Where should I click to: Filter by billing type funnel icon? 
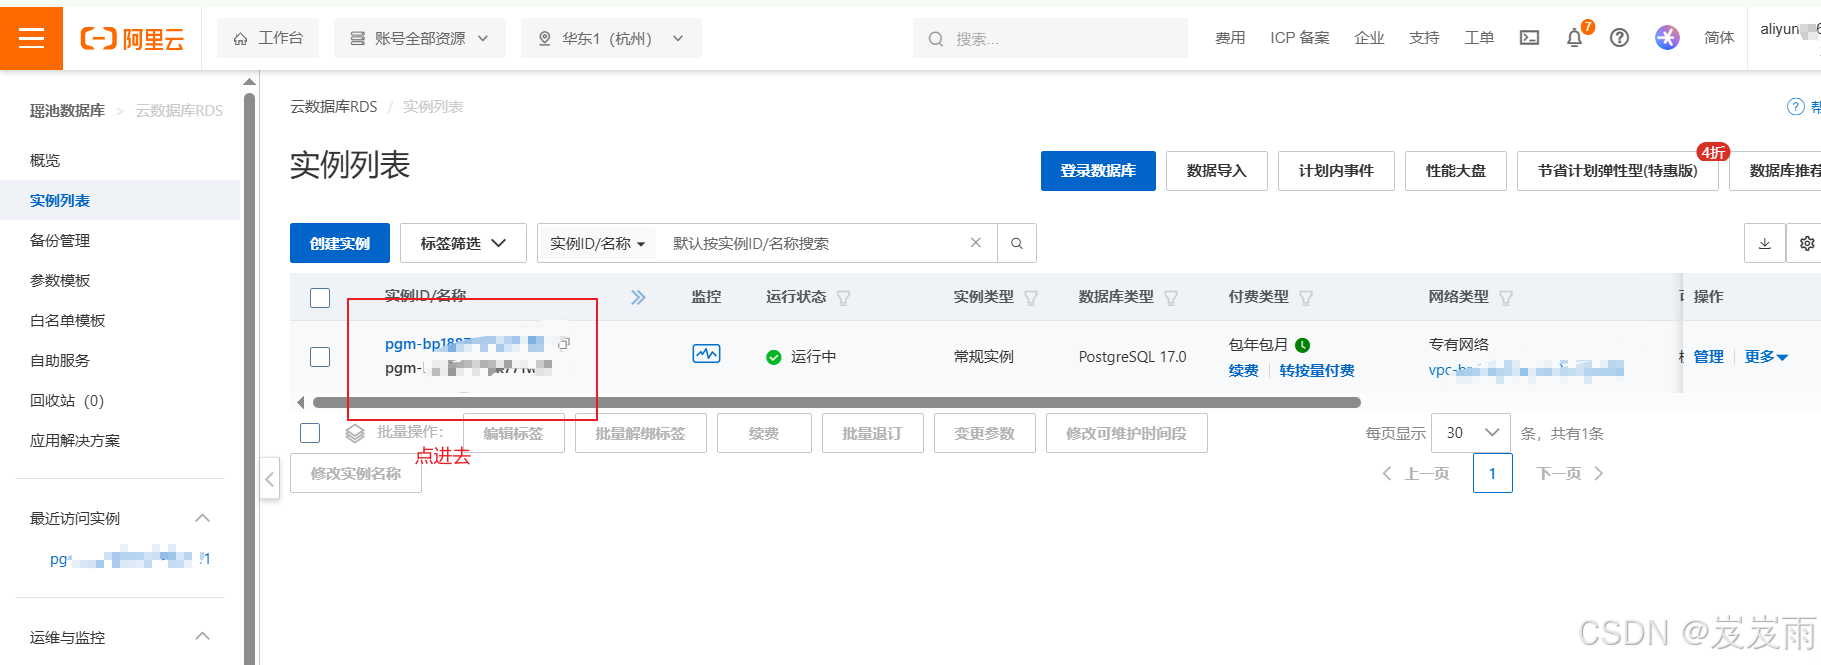tap(1306, 298)
